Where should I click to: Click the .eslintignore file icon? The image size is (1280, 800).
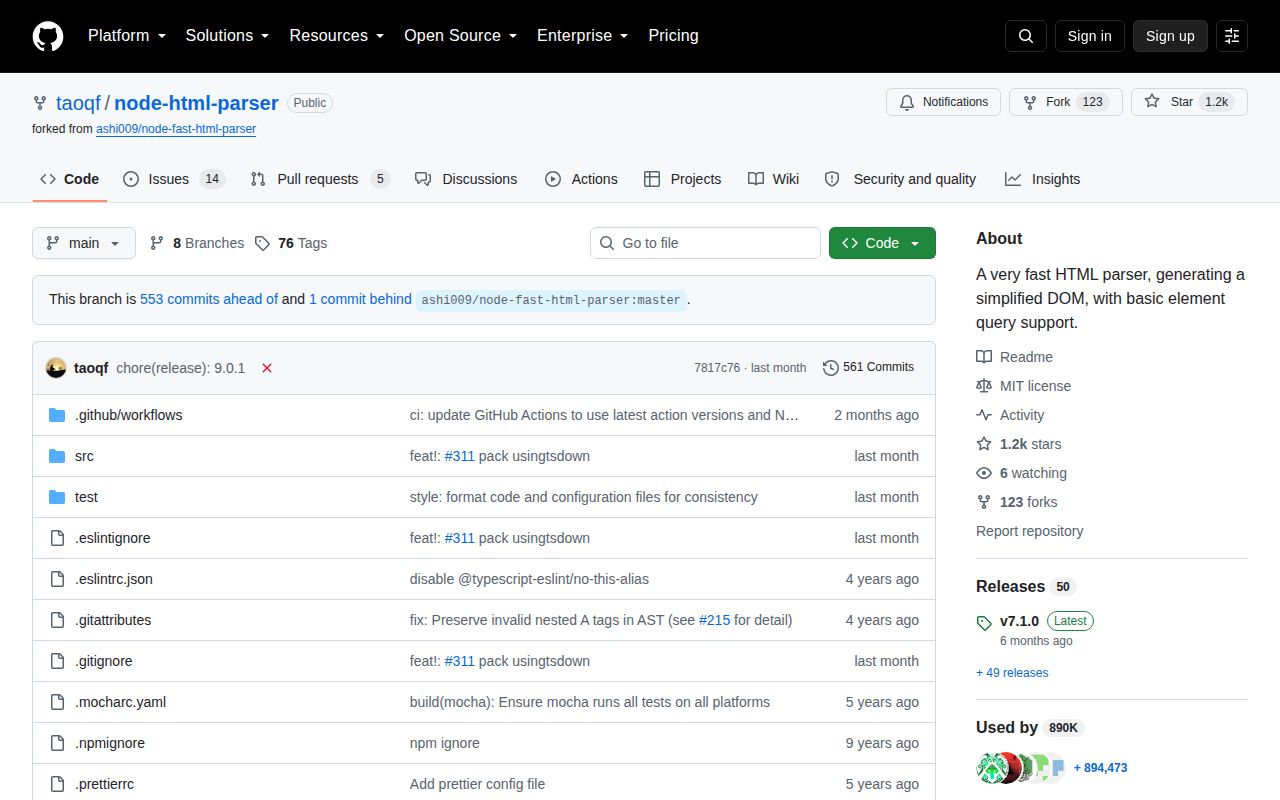pos(57,538)
